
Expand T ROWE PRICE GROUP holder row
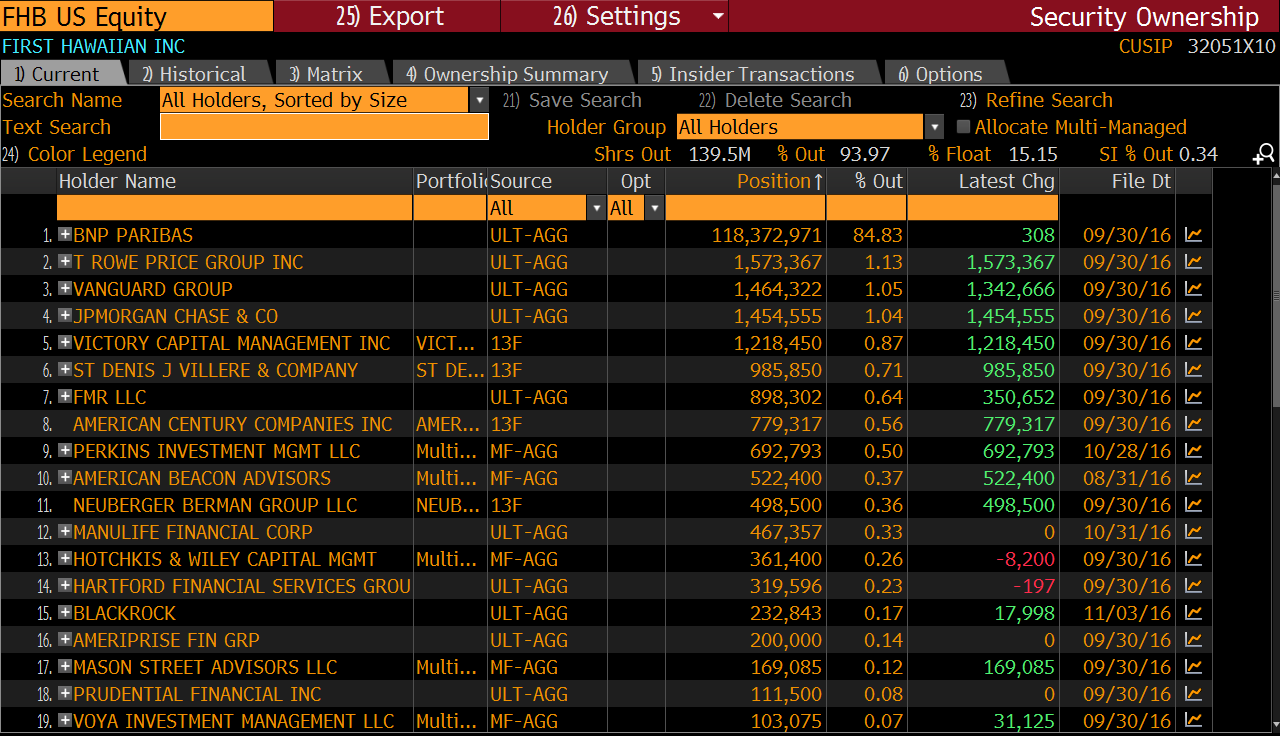(x=65, y=261)
